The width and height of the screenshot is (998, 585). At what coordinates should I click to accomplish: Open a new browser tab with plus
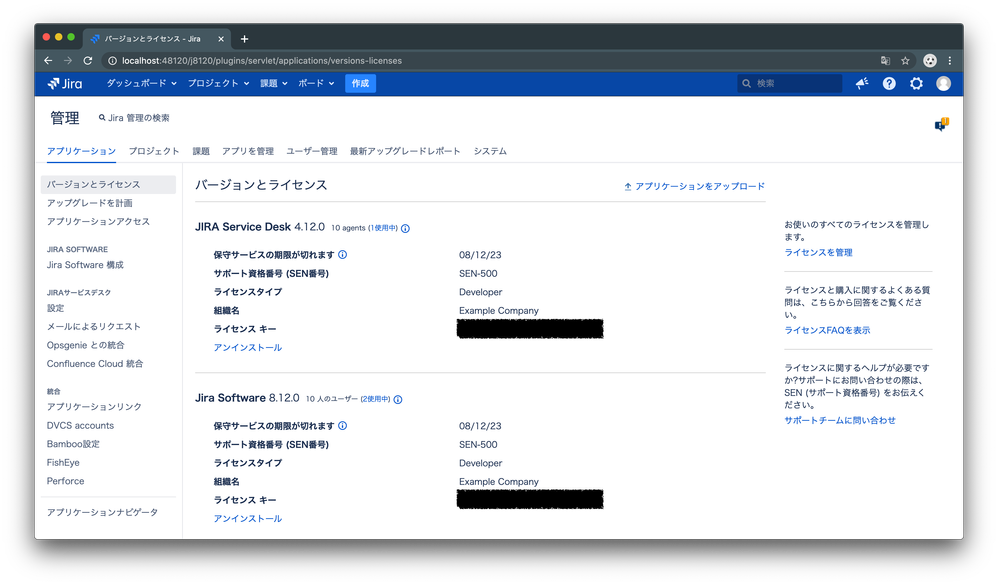click(244, 39)
